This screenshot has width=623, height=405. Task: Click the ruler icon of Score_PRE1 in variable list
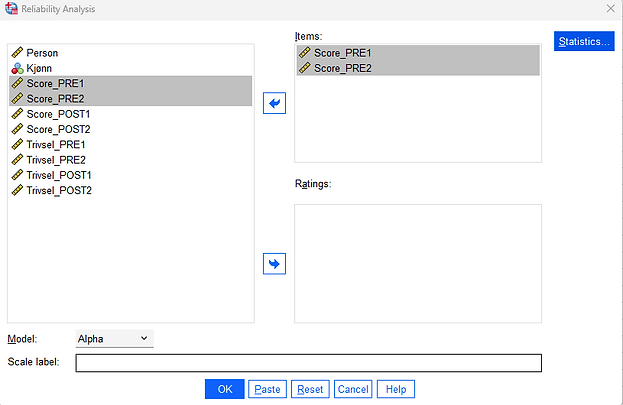pyautogui.click(x=17, y=83)
